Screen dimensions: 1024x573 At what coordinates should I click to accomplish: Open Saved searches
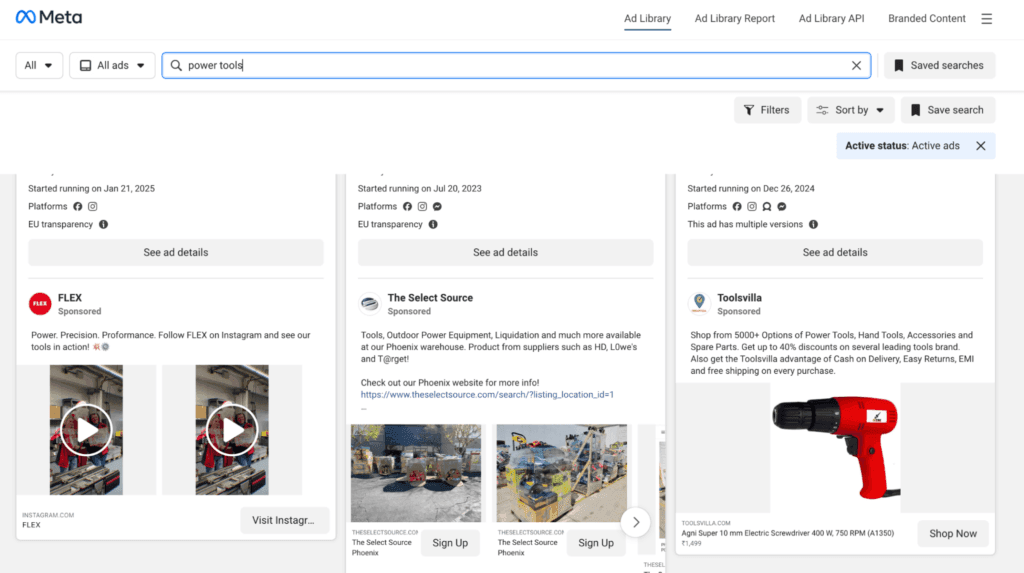pos(939,65)
